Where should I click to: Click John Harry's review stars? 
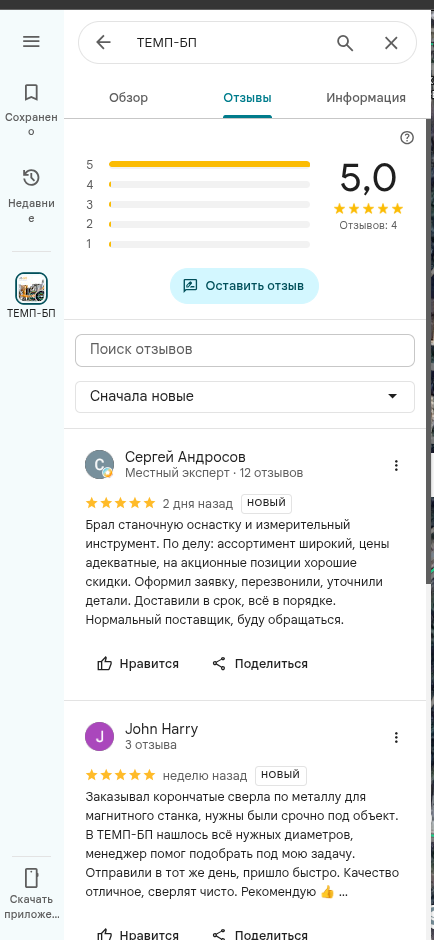(120, 775)
